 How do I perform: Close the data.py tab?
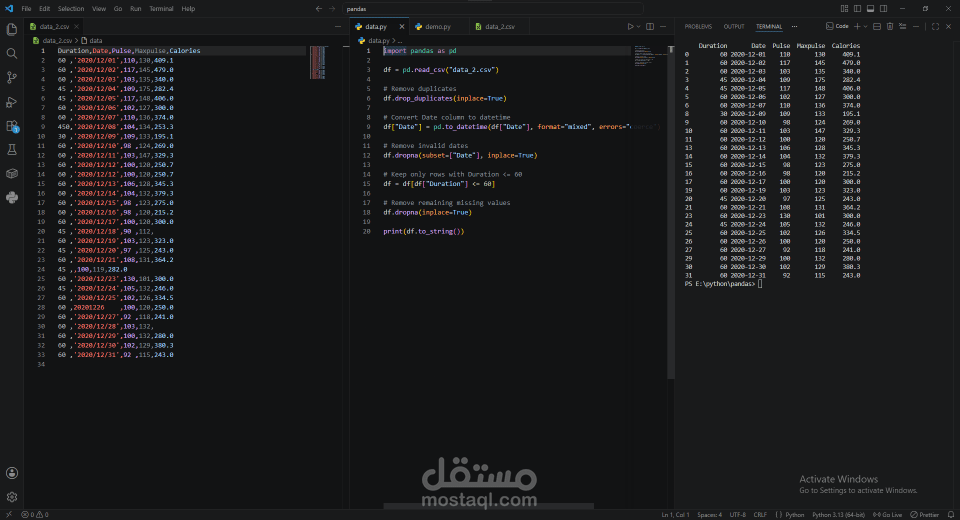point(402,26)
